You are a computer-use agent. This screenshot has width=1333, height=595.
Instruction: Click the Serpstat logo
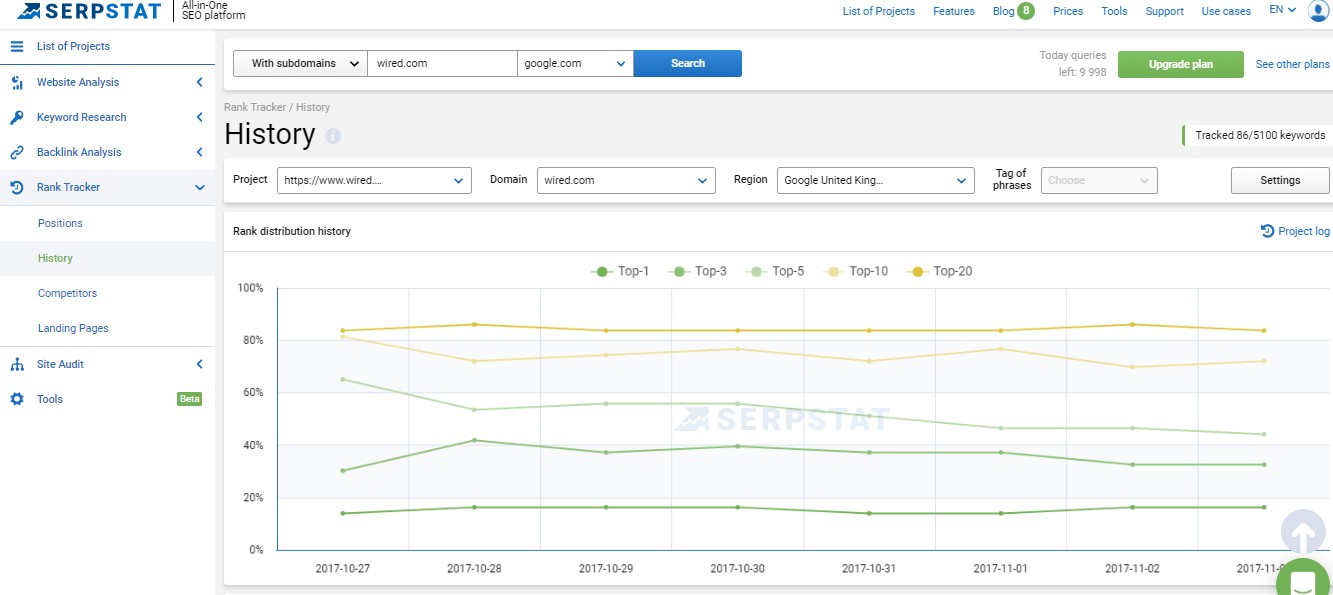(x=88, y=11)
